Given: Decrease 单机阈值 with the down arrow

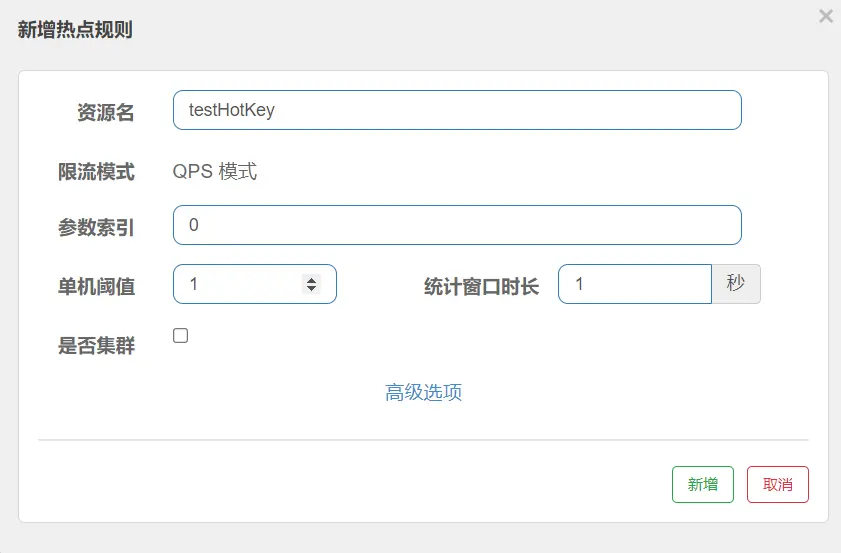Looking at the screenshot, I should 311,289.
